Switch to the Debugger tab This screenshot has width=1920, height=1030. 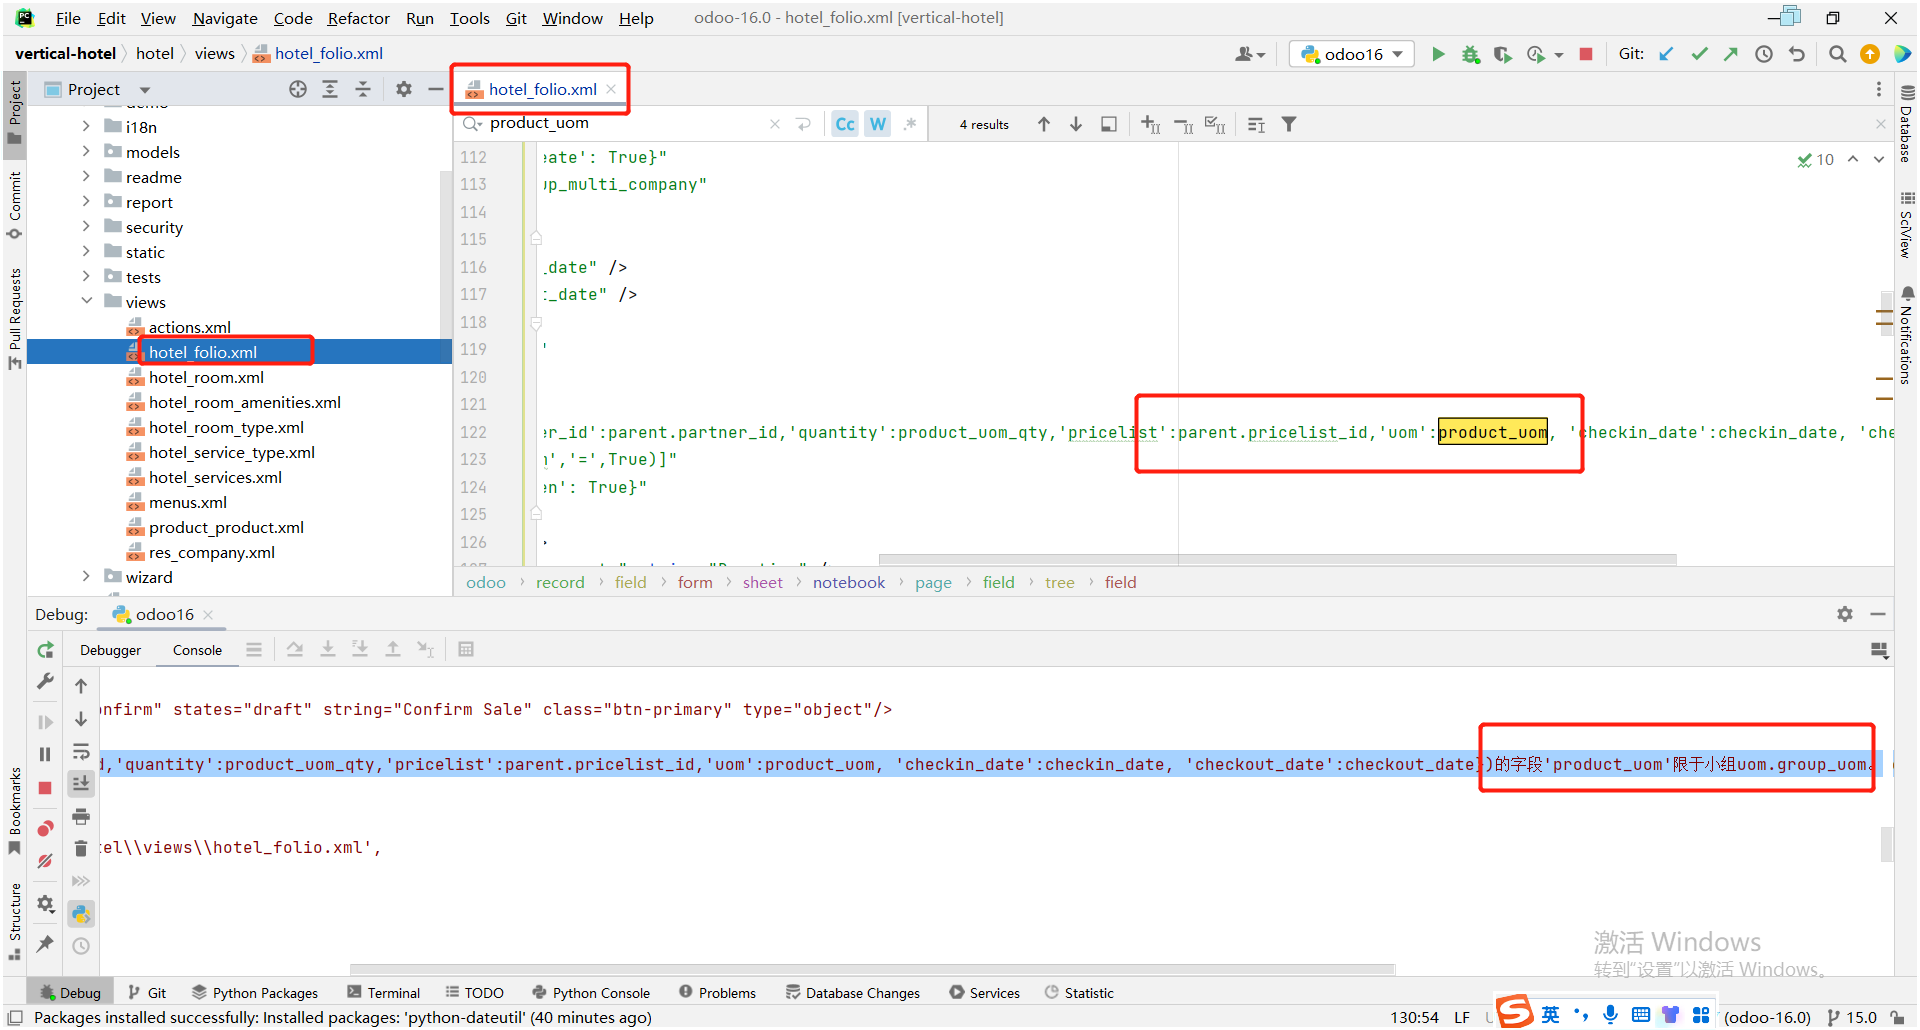[110, 650]
